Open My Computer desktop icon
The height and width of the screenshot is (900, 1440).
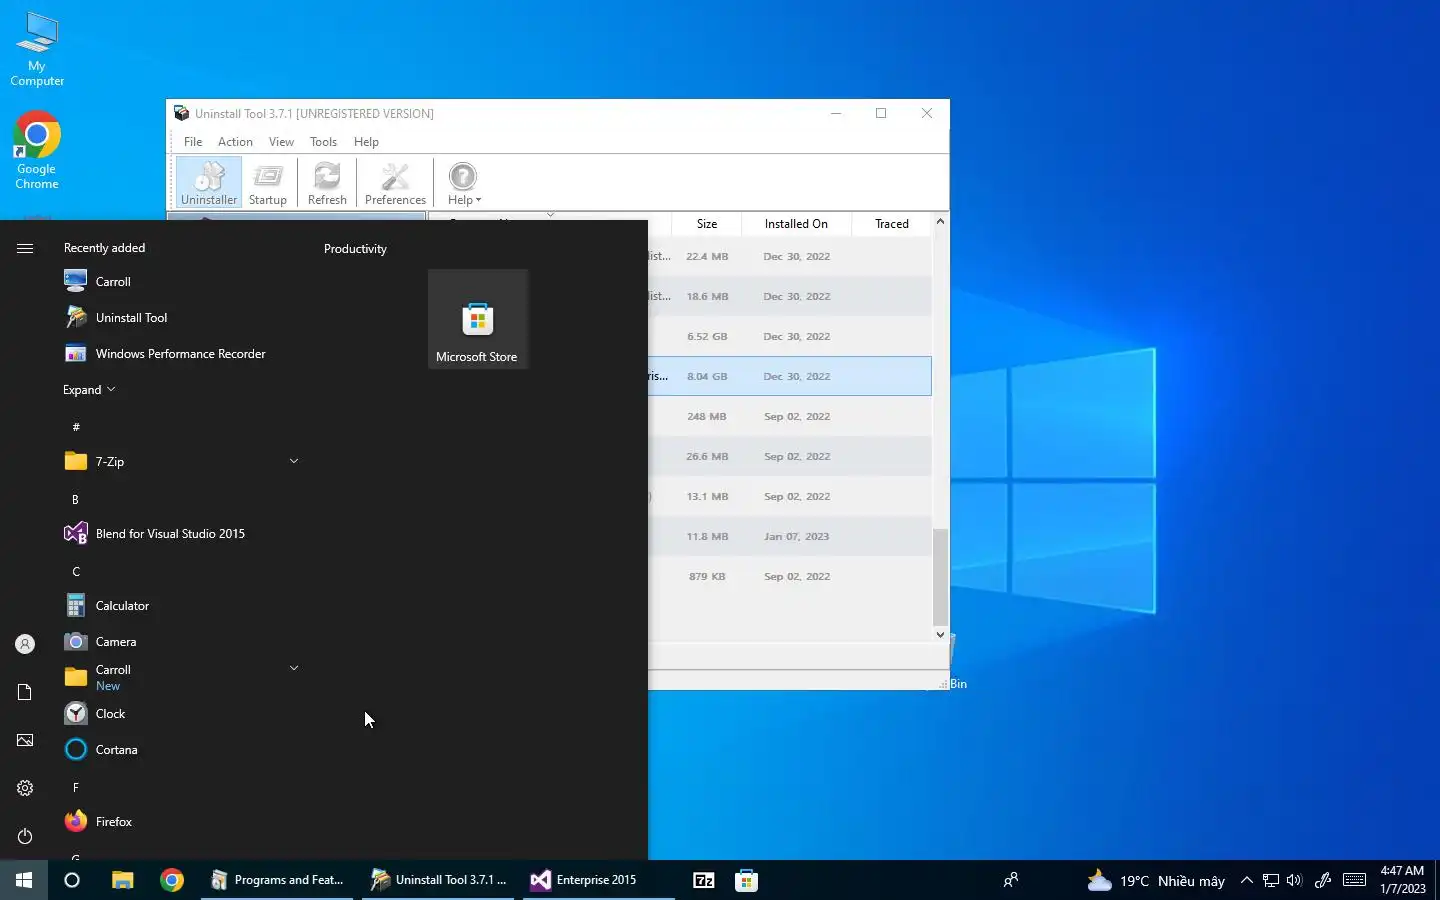click(x=37, y=50)
